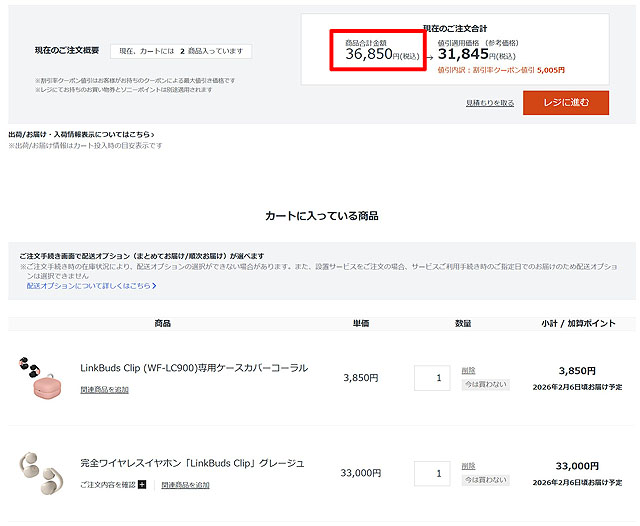Viewport: 640px width, 526px height.
Task: Open 配送オプションについて詳しくはこちら link
Action: pyautogui.click(x=89, y=286)
